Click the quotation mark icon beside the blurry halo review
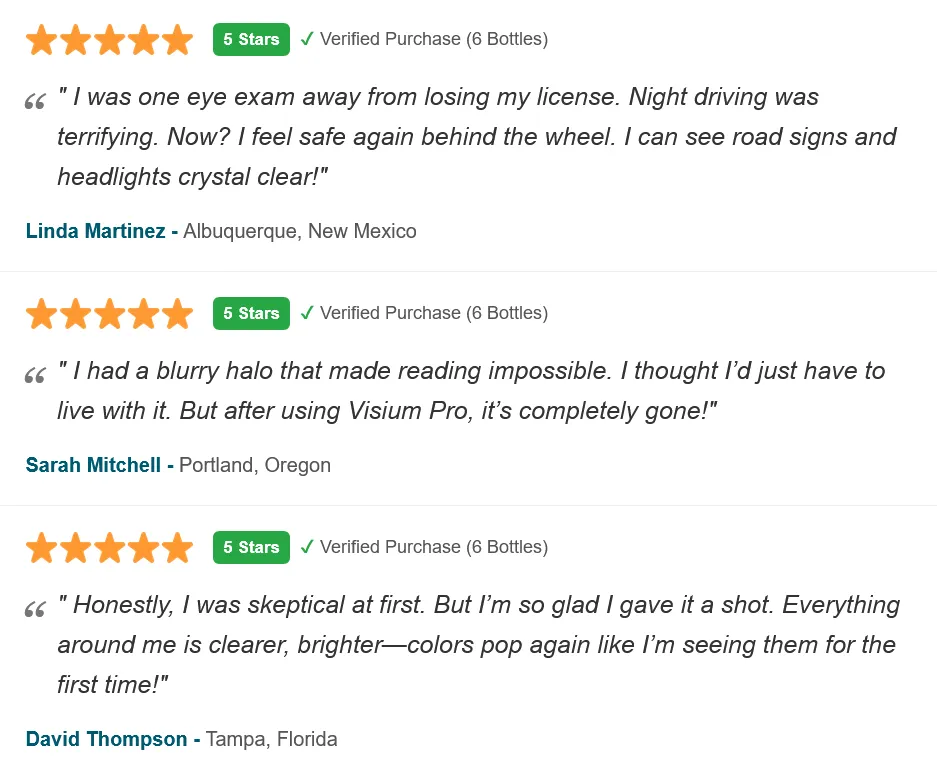Screen dimensions: 937x768 pos(35,375)
